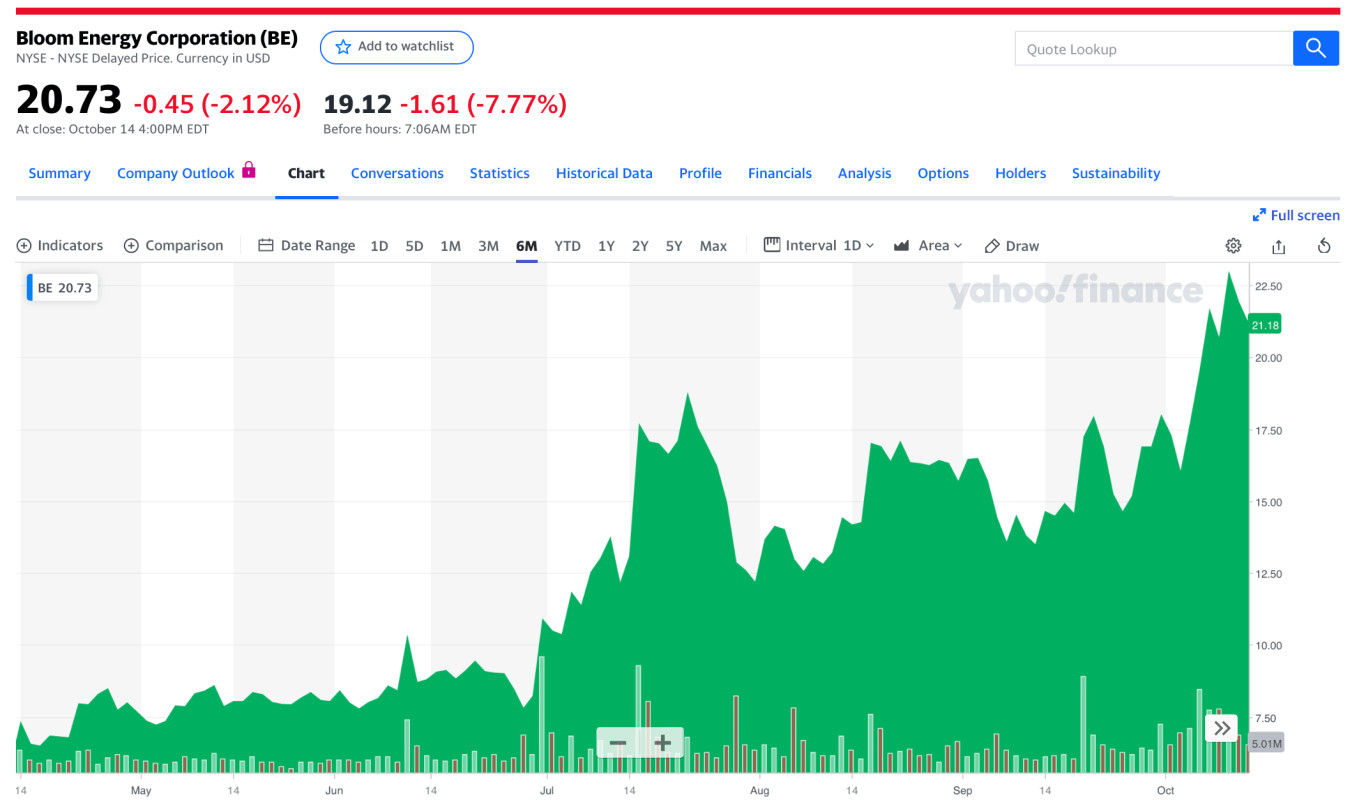
Task: Select the 1D time range
Action: pos(379,246)
